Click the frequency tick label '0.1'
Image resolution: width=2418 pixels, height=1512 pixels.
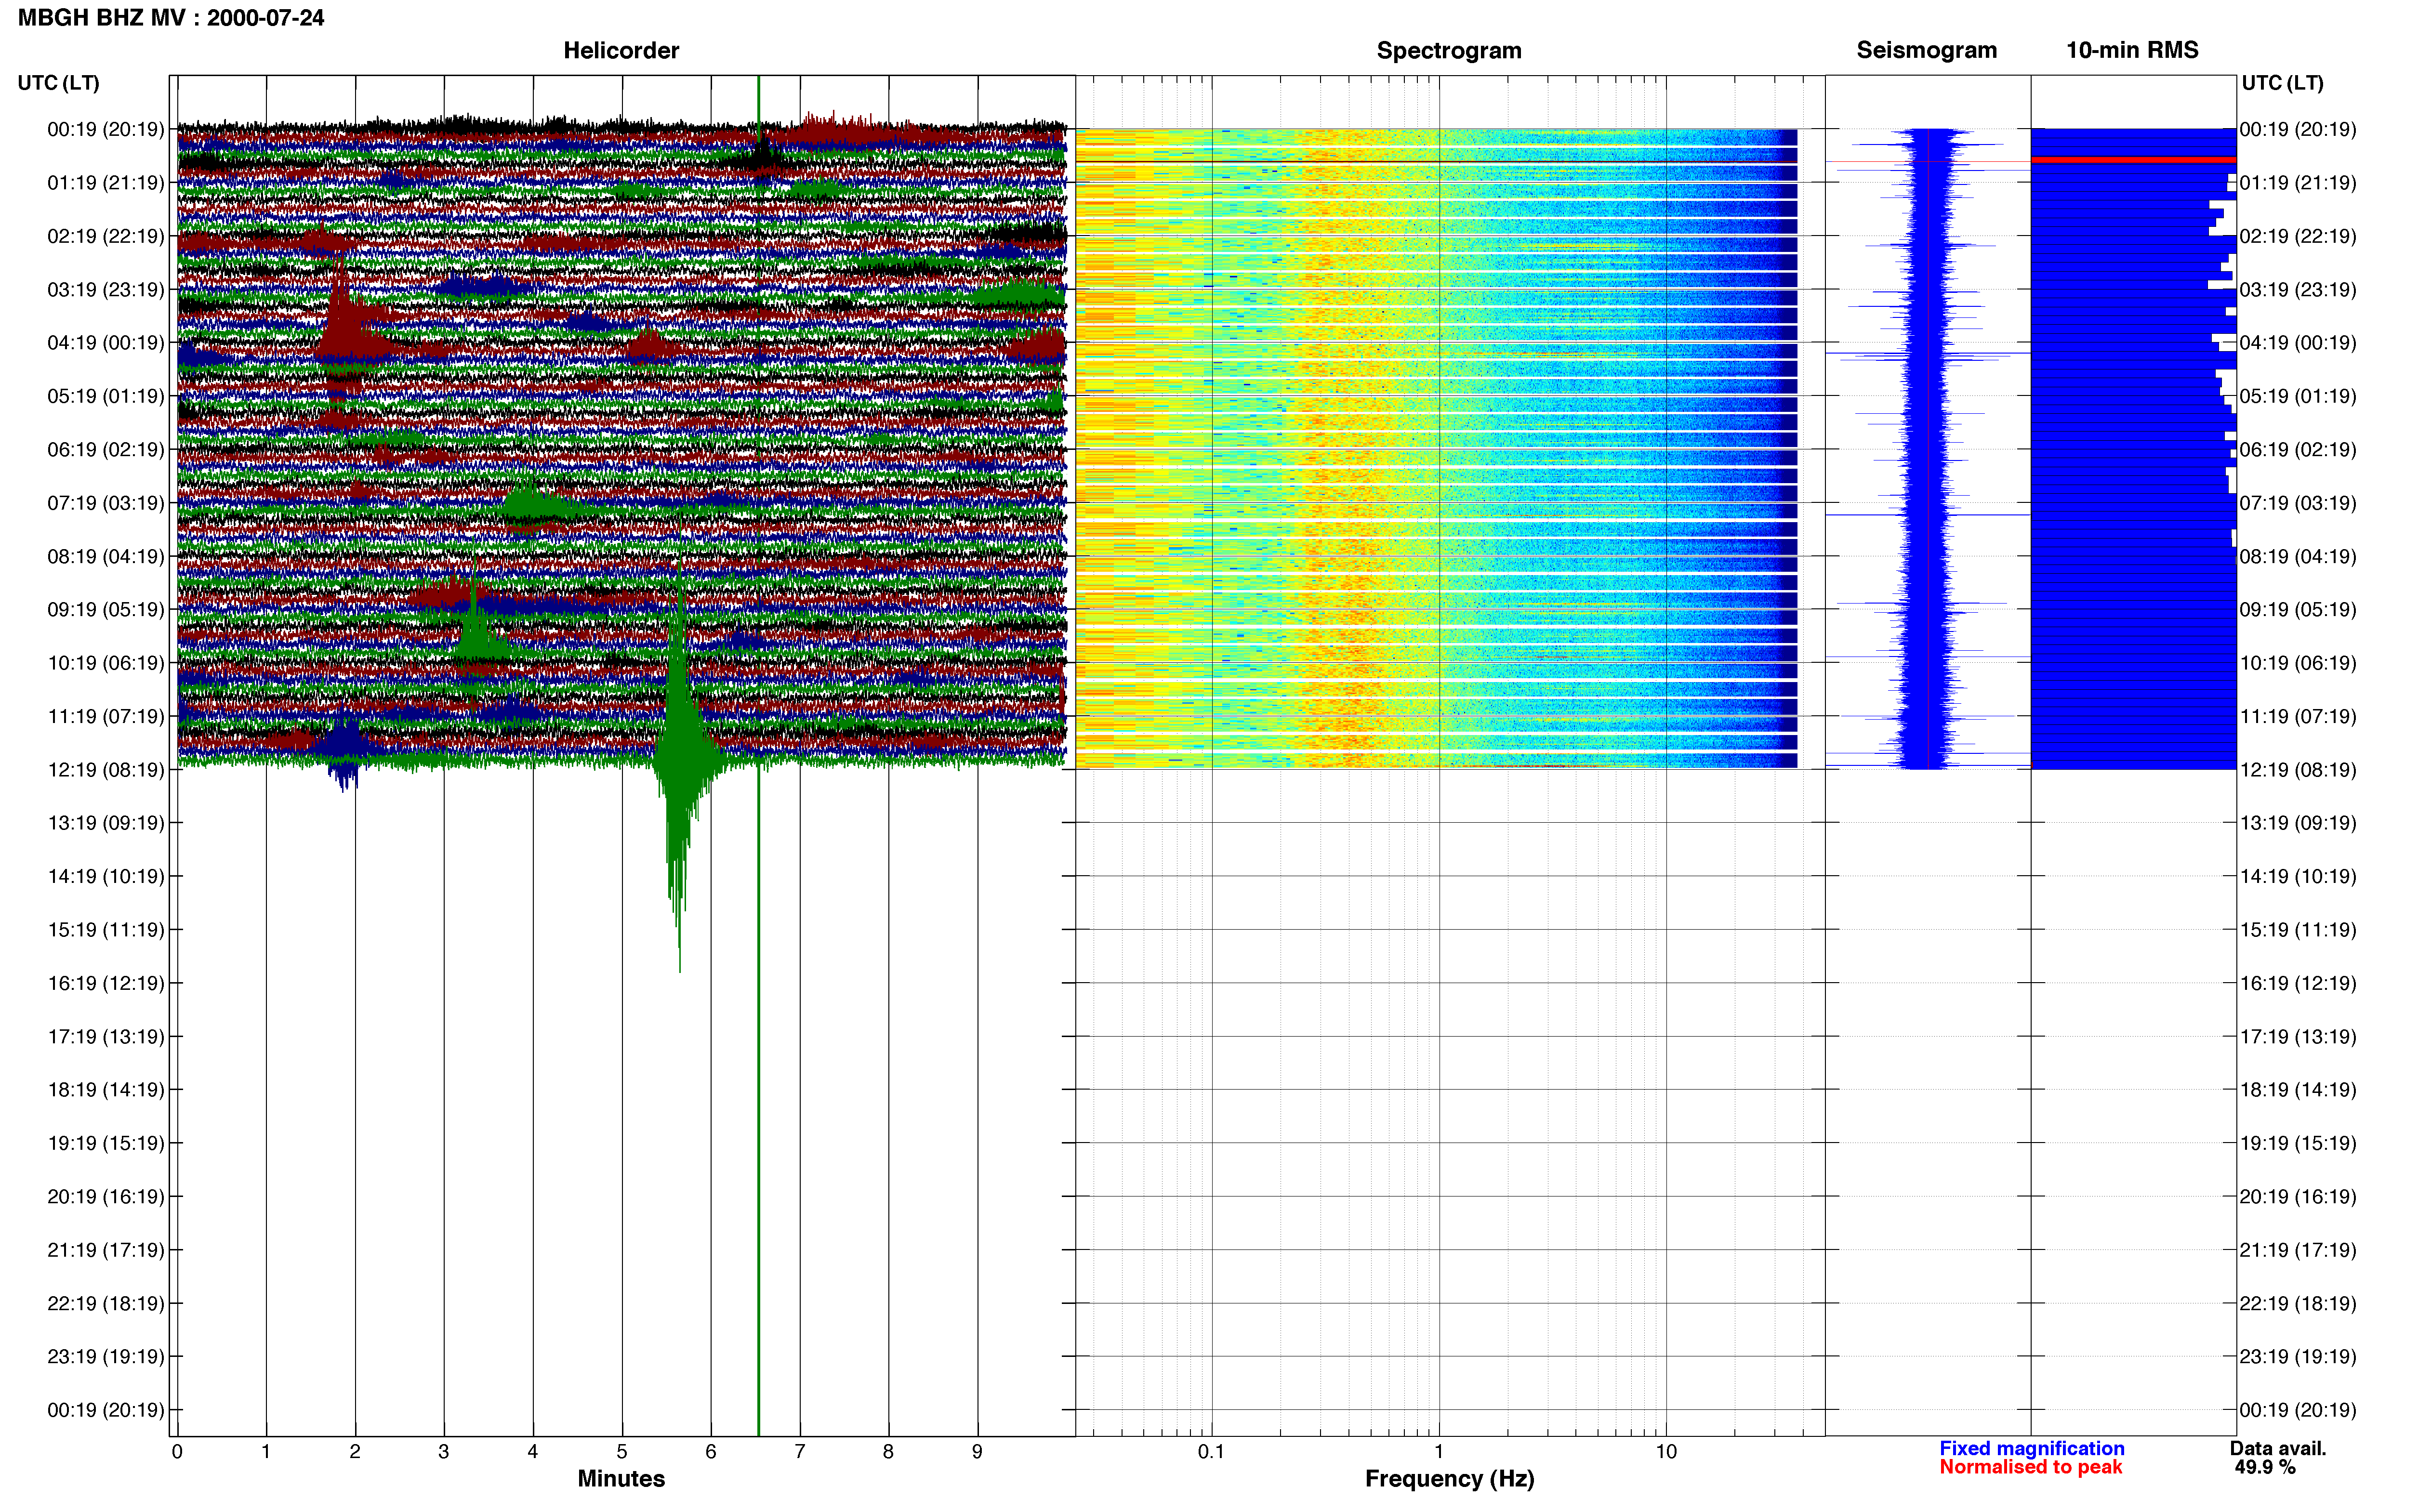[1211, 1451]
